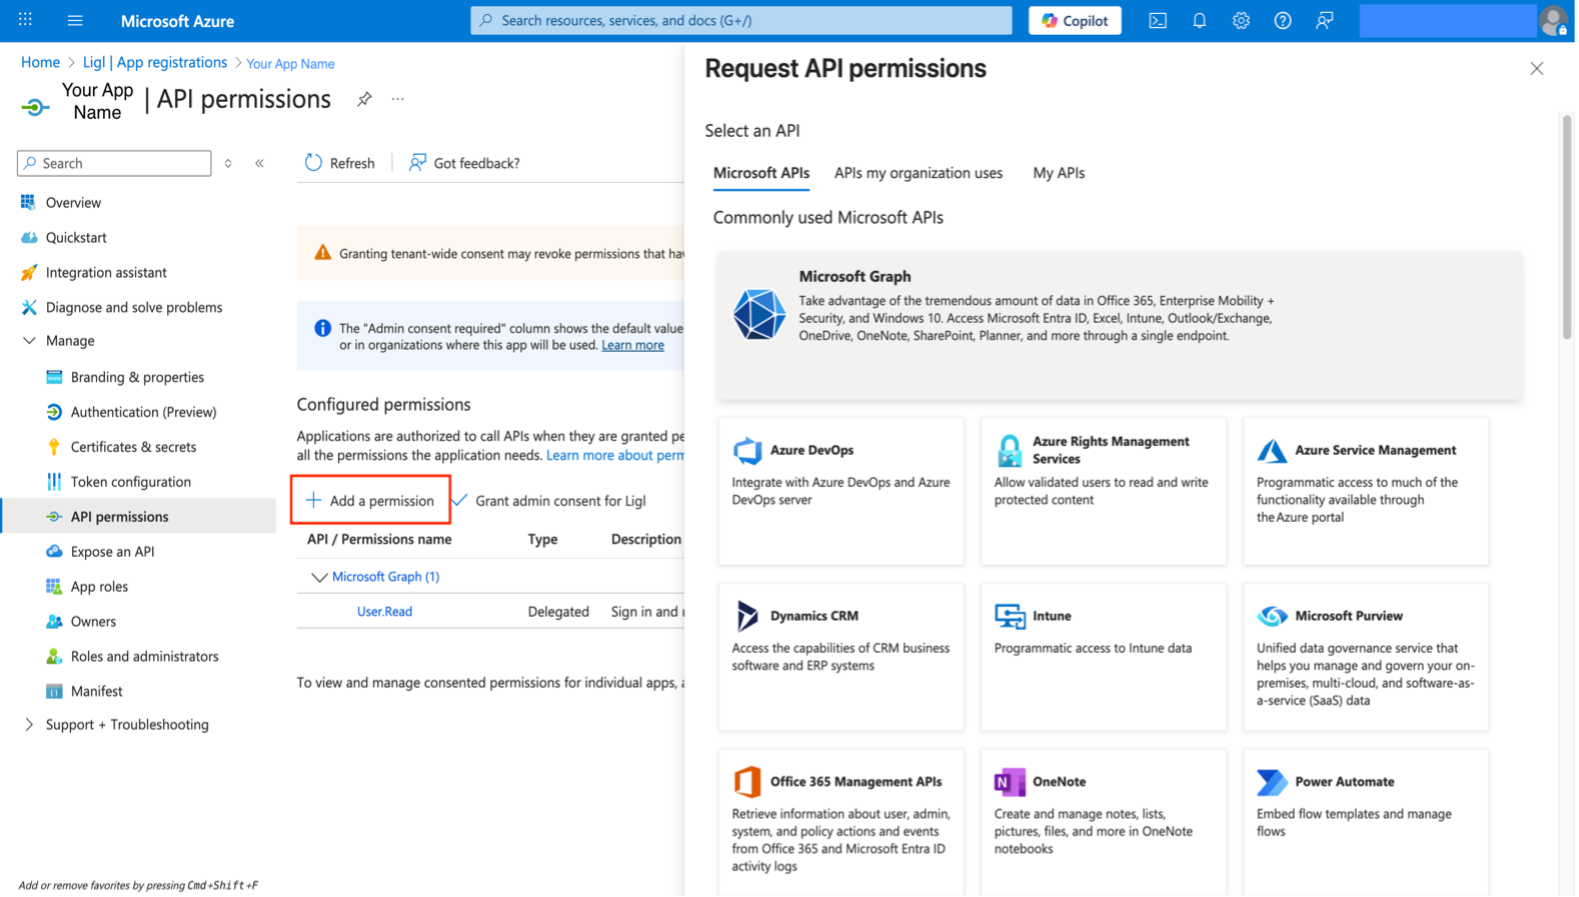Click the Intune icon
1579x897 pixels.
click(x=1010, y=616)
